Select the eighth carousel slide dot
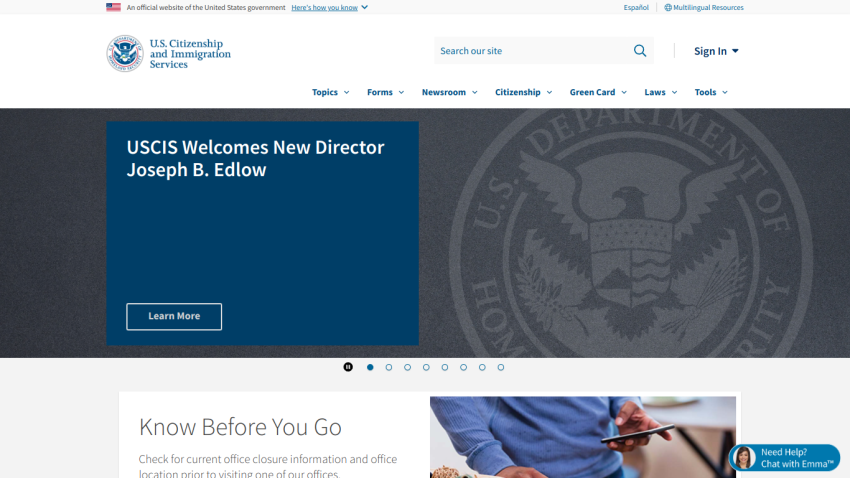Image resolution: width=850 pixels, height=478 pixels. point(501,367)
